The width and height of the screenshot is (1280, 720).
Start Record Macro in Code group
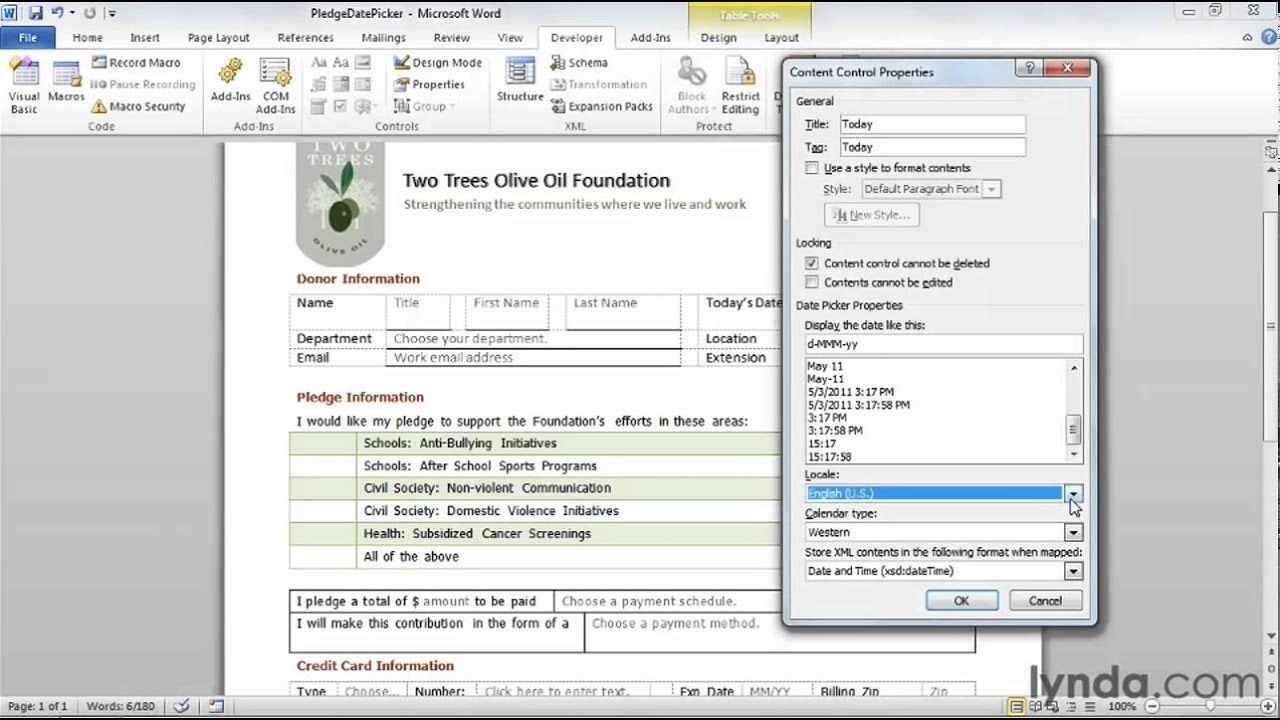(x=135, y=62)
